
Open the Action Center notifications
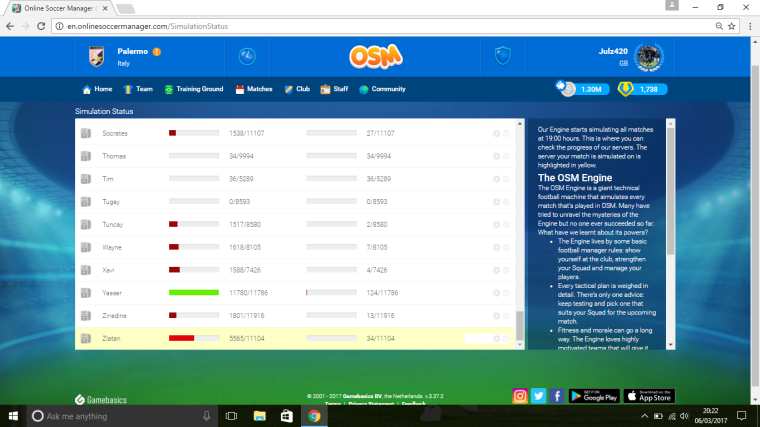point(742,416)
